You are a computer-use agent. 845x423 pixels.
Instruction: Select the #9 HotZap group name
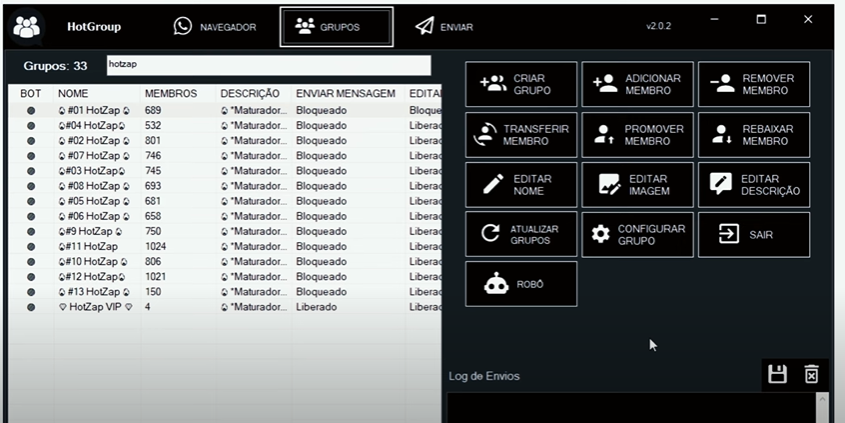90,231
